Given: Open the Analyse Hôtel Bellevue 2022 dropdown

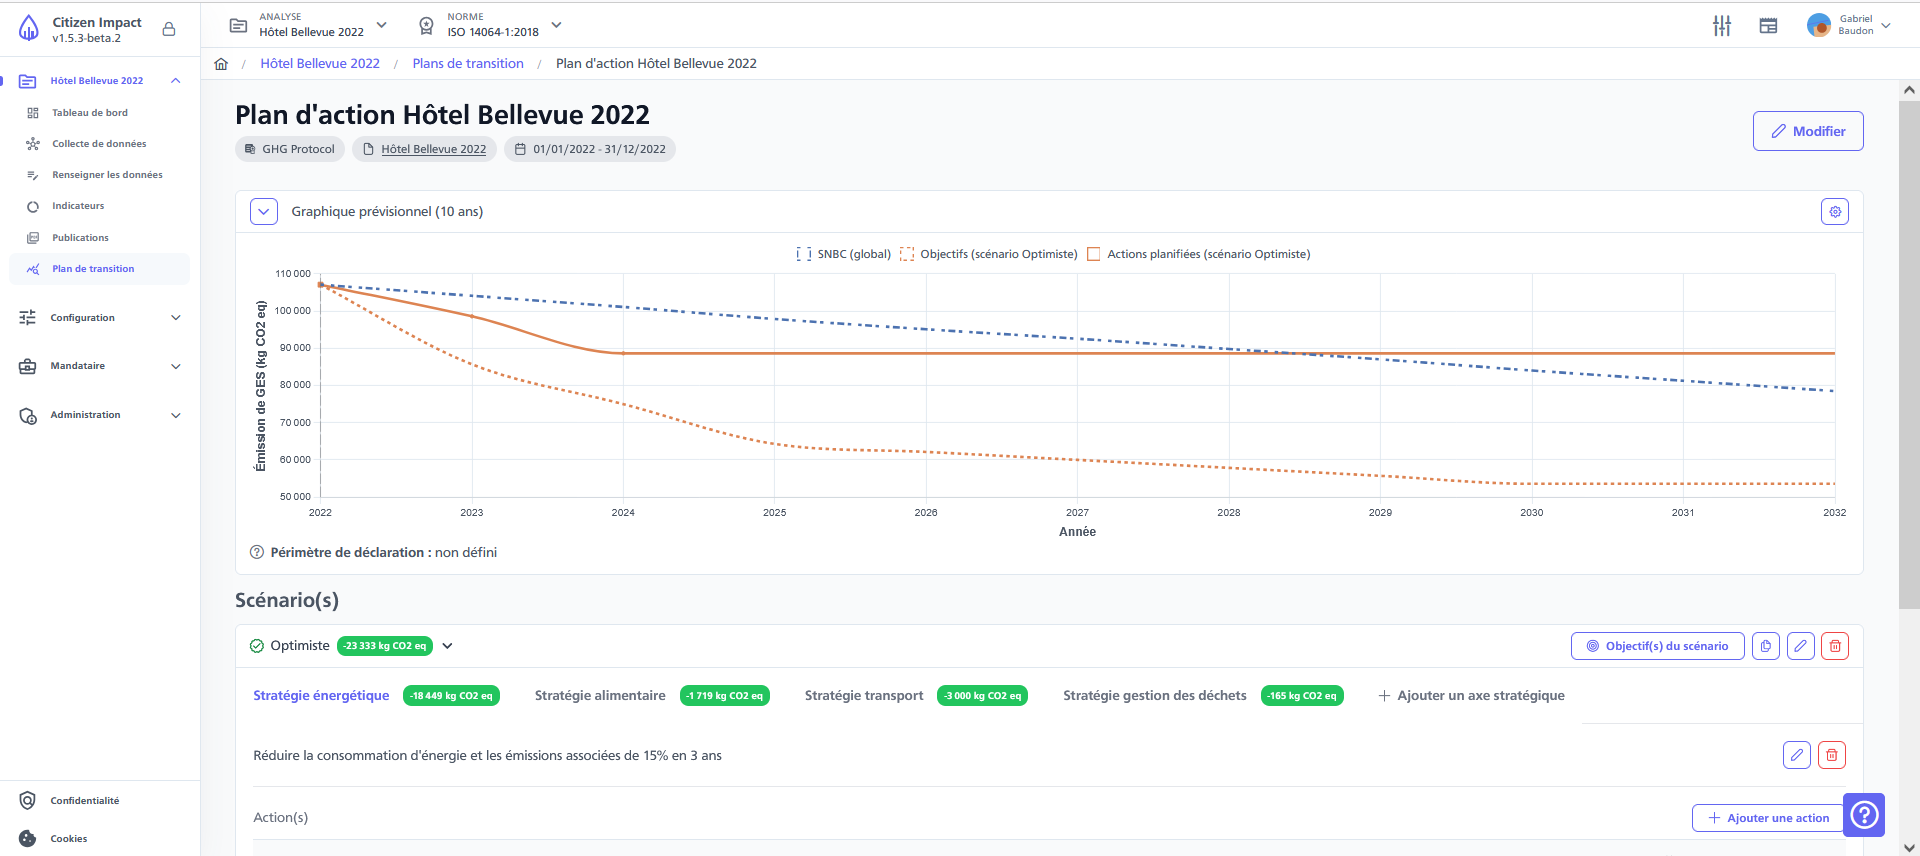Looking at the screenshot, I should pyautogui.click(x=381, y=25).
